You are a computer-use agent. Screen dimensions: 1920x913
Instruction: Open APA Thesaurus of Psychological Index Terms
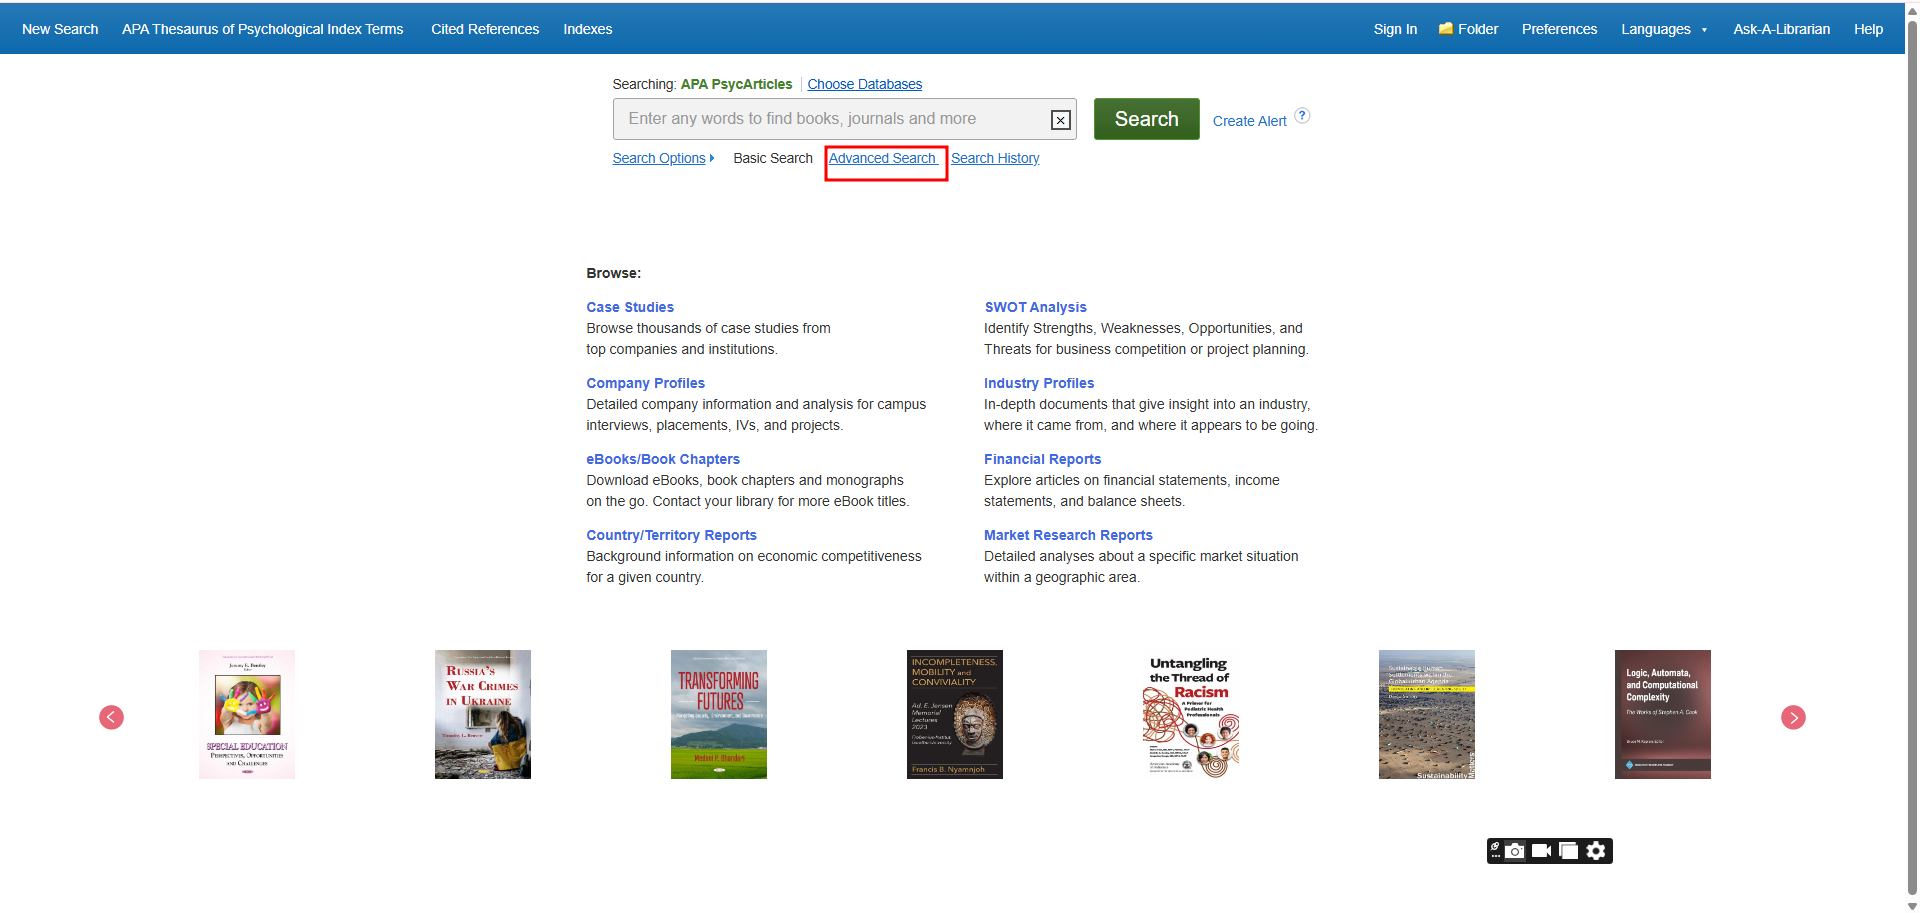262,29
